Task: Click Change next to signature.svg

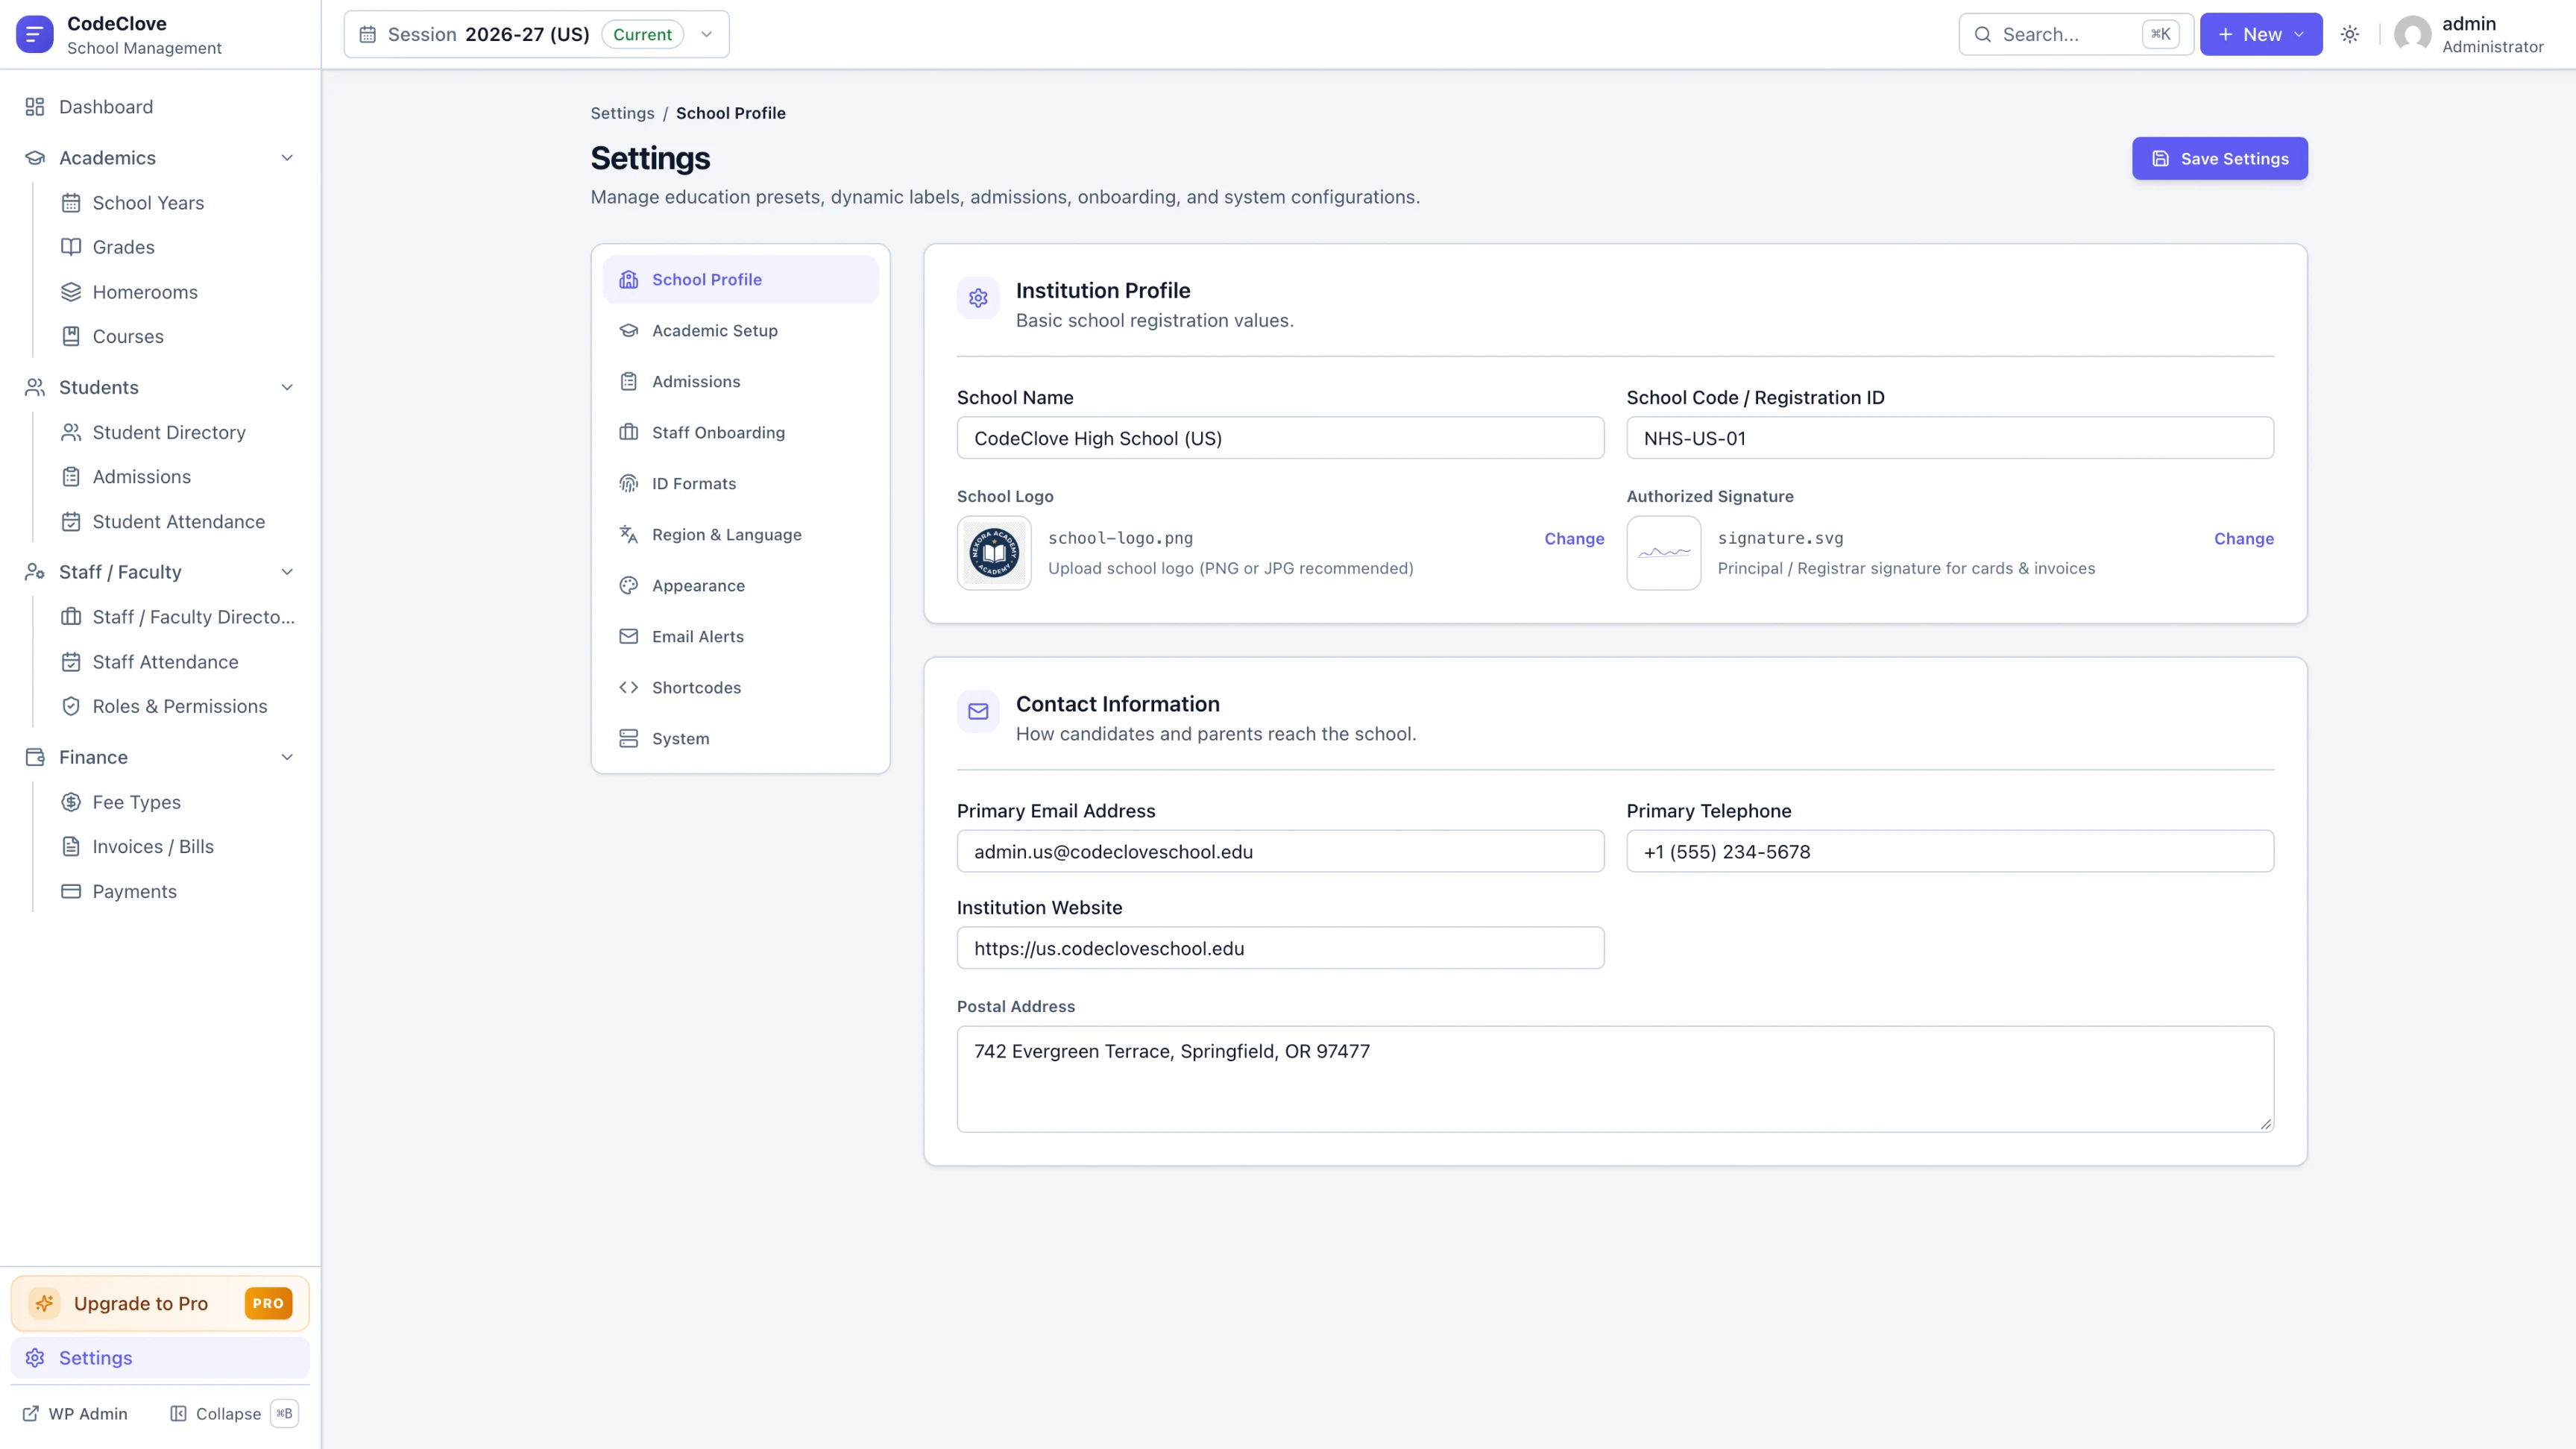Action: tap(2243, 538)
